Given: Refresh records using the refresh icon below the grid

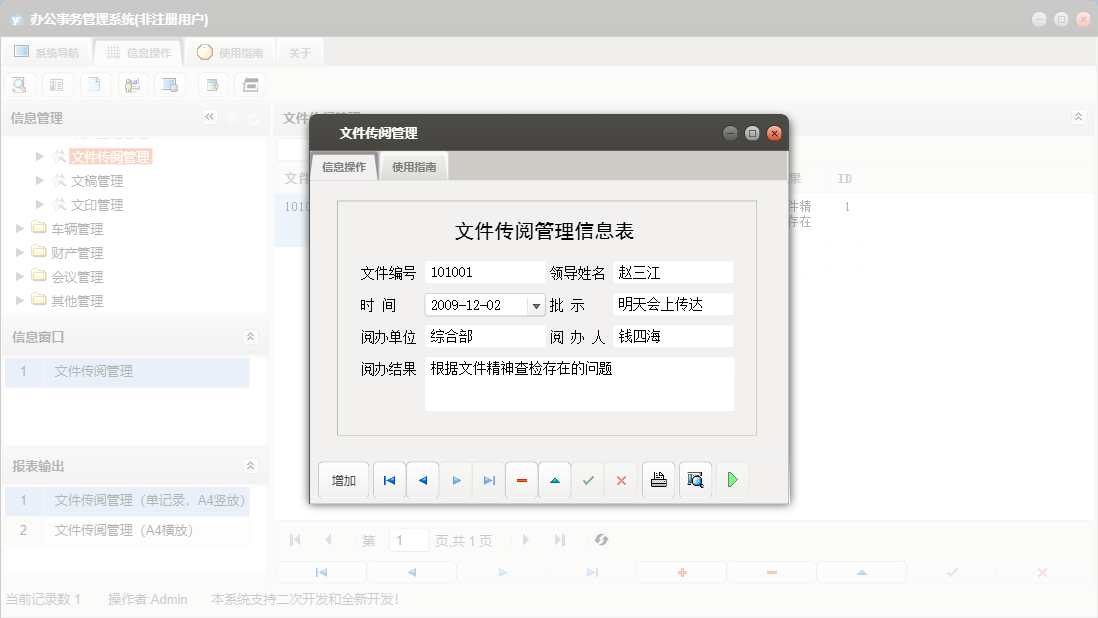Looking at the screenshot, I should coord(601,540).
